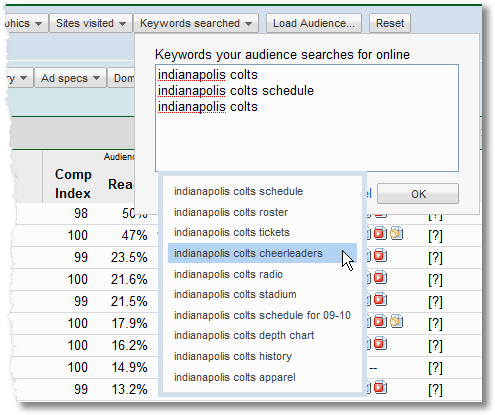Screen dimensions: 495x415
Task: Click the video ad icon in the 17.9% row
Action: (380, 322)
